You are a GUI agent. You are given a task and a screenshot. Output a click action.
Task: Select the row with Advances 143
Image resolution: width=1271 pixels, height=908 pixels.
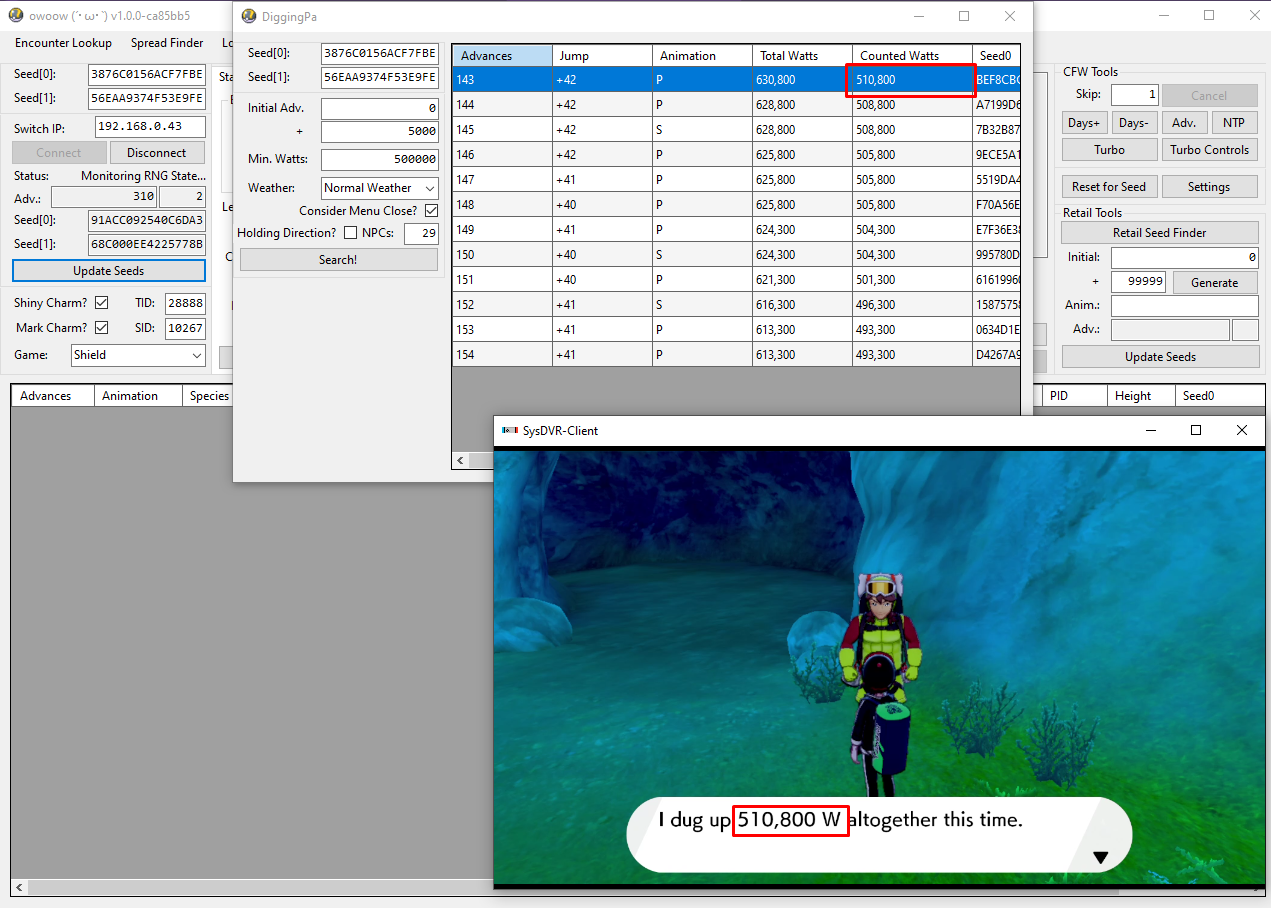point(736,80)
